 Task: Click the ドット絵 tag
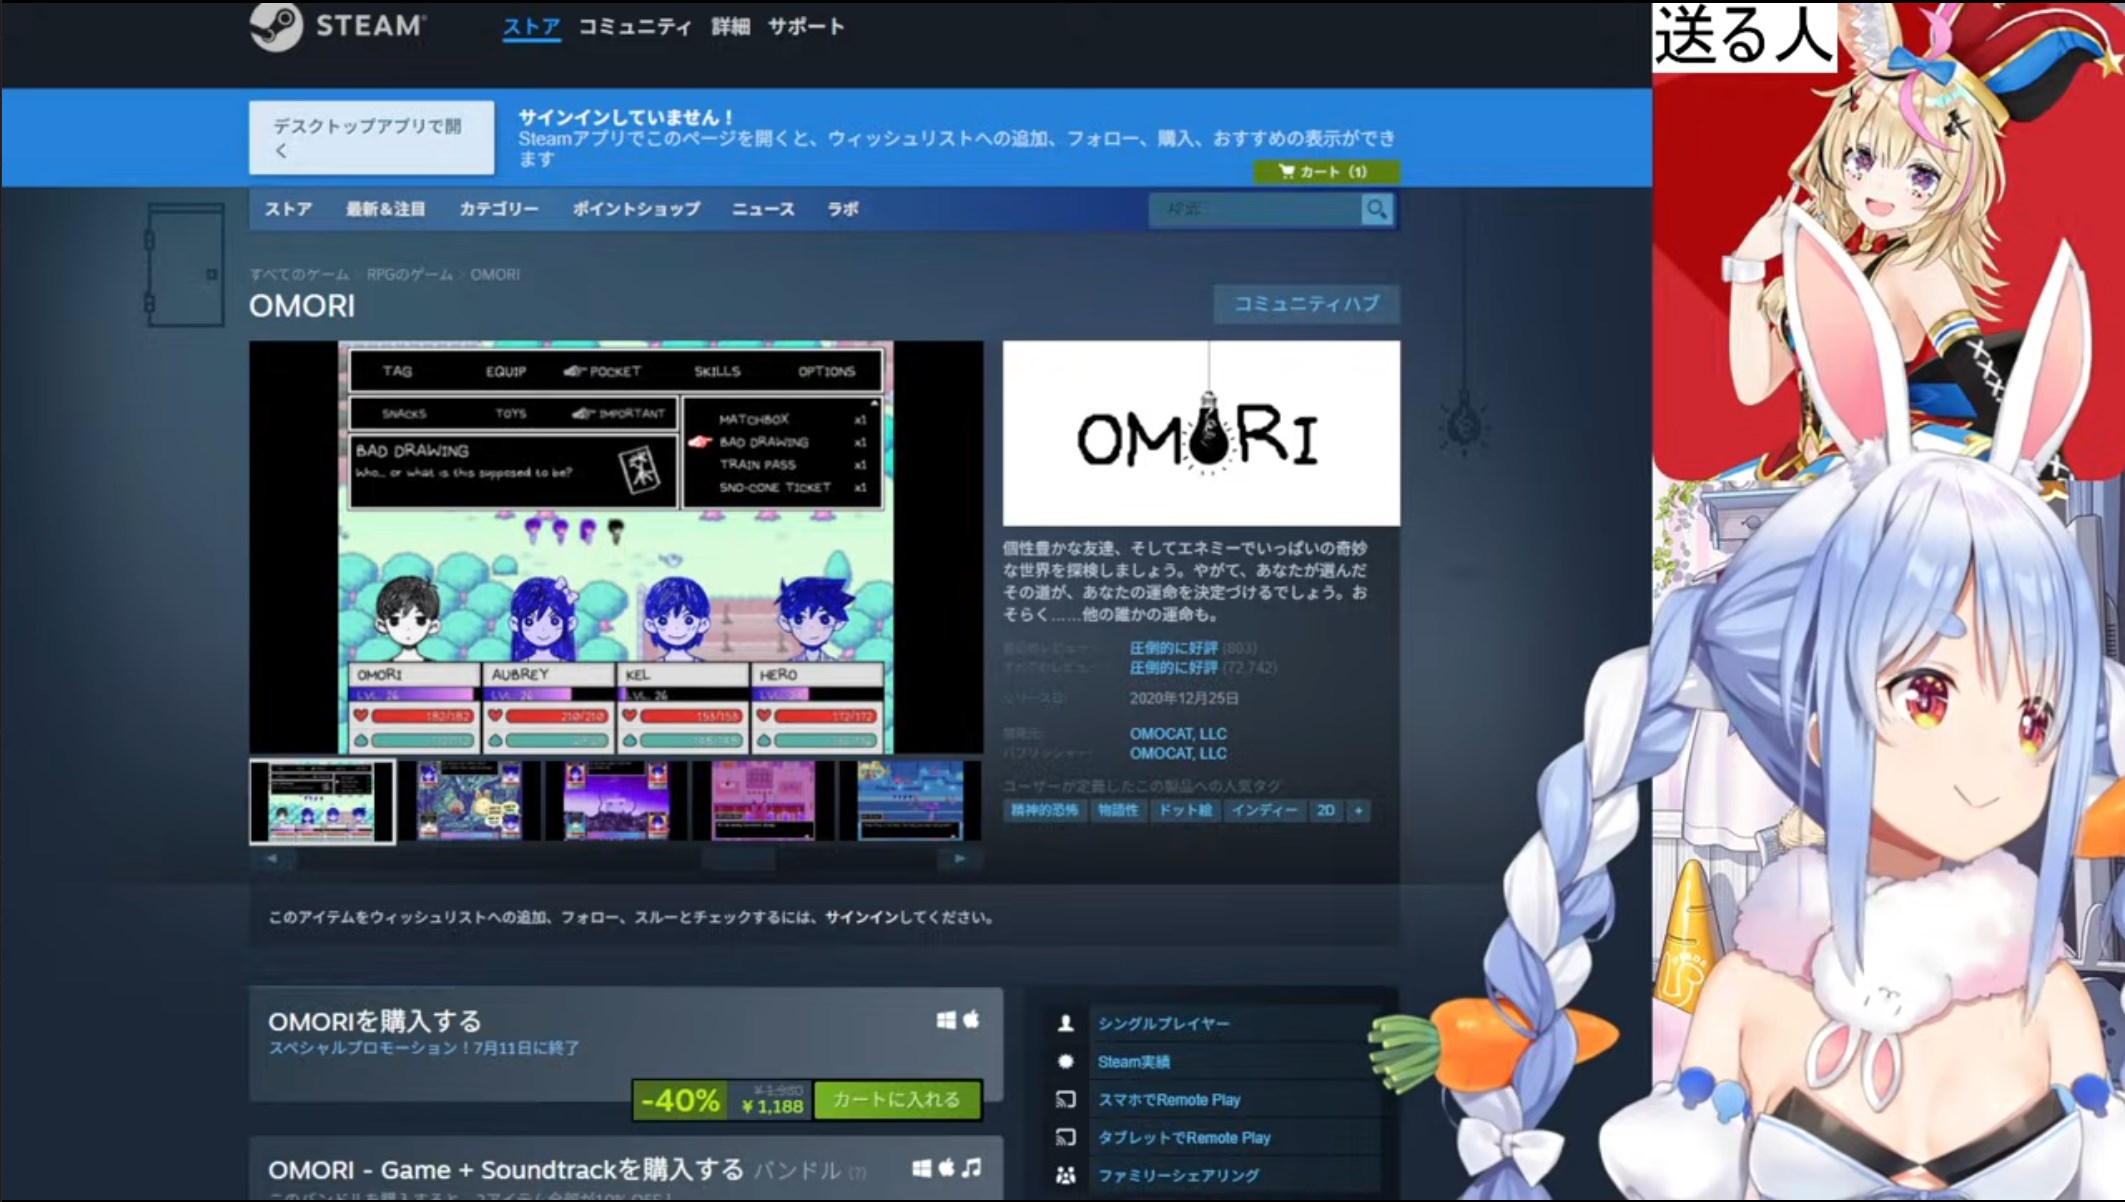coord(1184,810)
